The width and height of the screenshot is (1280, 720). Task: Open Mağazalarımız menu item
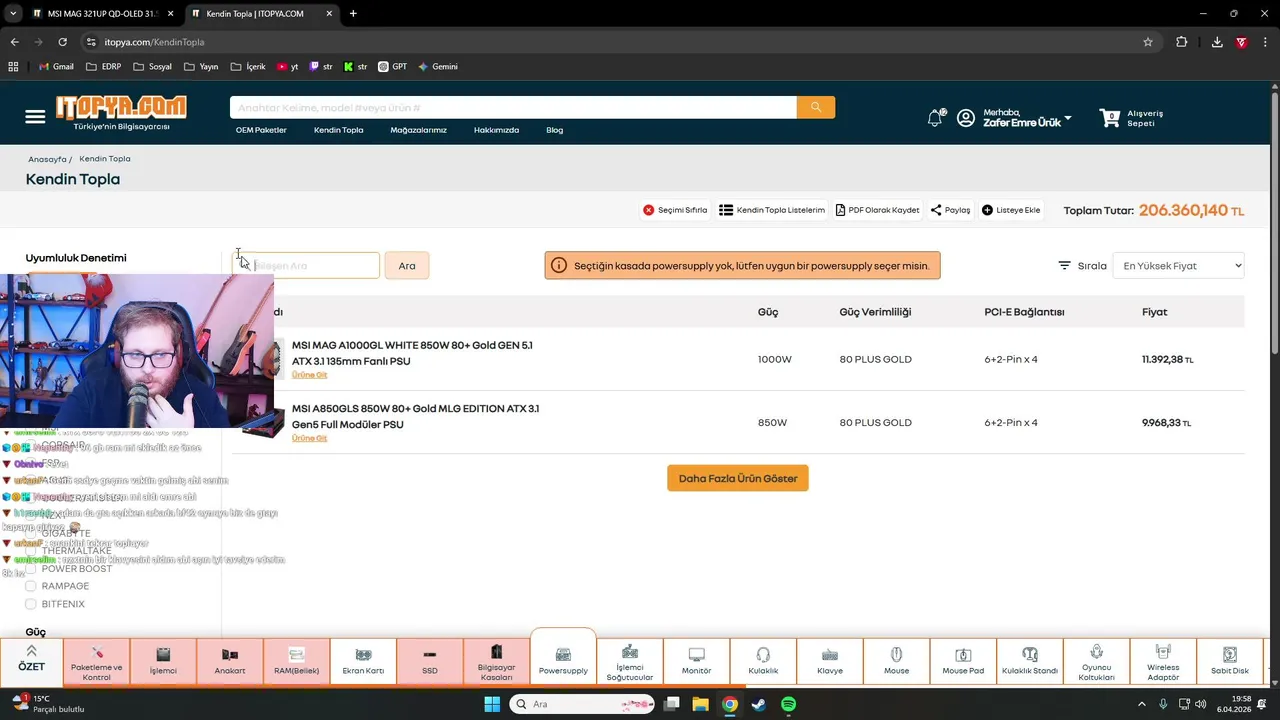coord(418,130)
